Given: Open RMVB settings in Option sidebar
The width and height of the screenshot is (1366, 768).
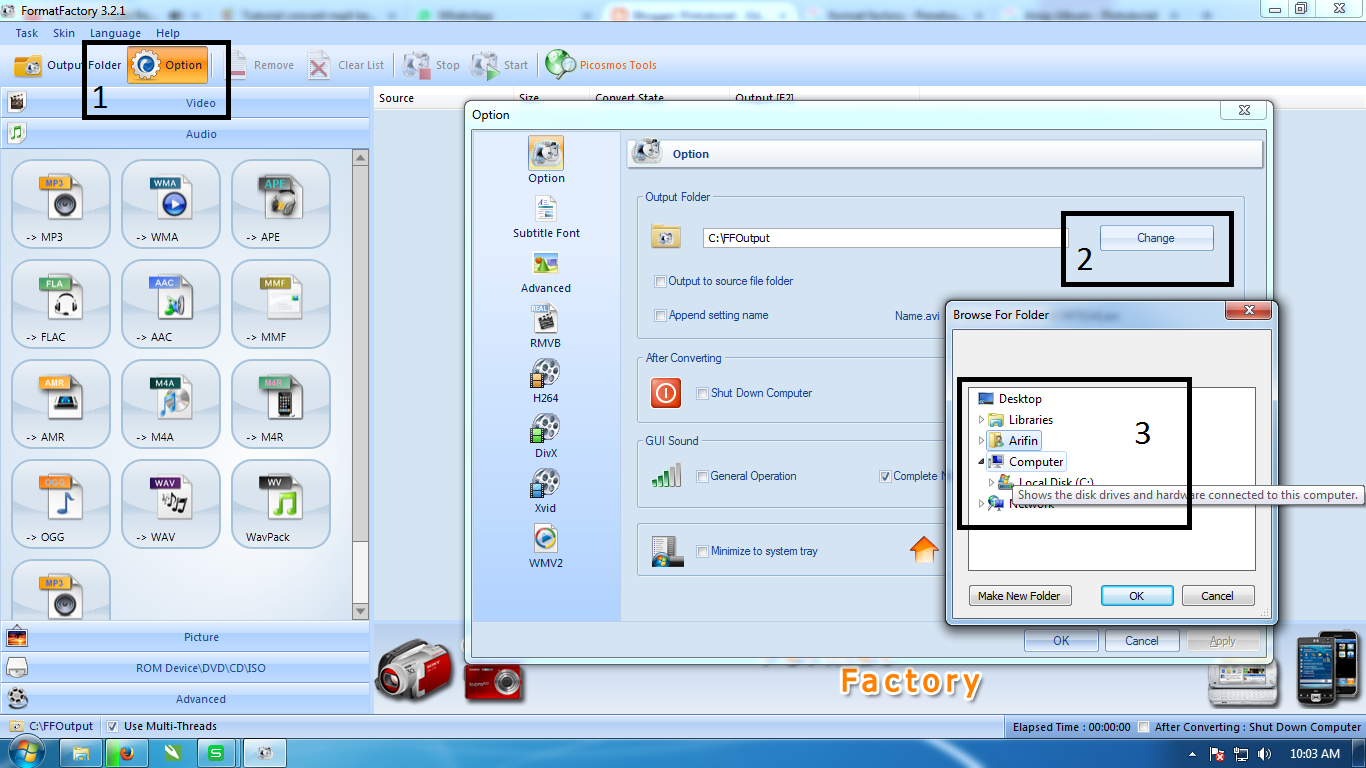Looking at the screenshot, I should (546, 327).
